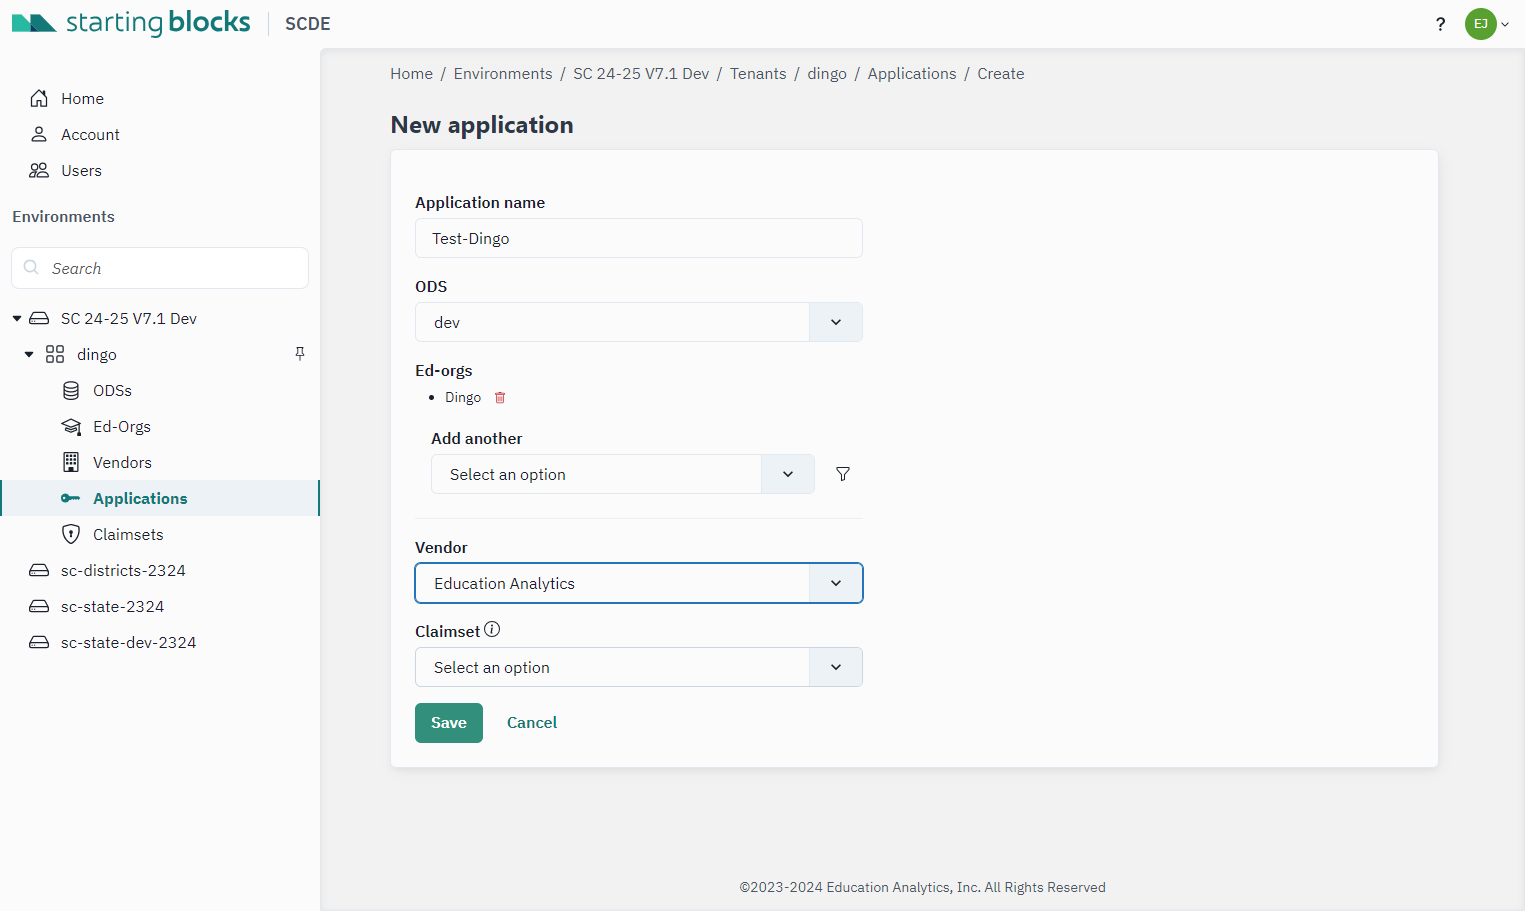Viewport: 1525px width, 911px height.
Task: Click the Claimset info icon
Action: click(x=492, y=630)
